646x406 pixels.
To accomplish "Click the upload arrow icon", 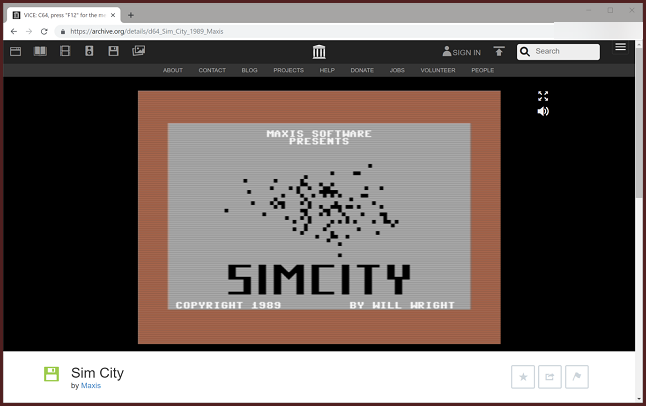I will [x=499, y=51].
